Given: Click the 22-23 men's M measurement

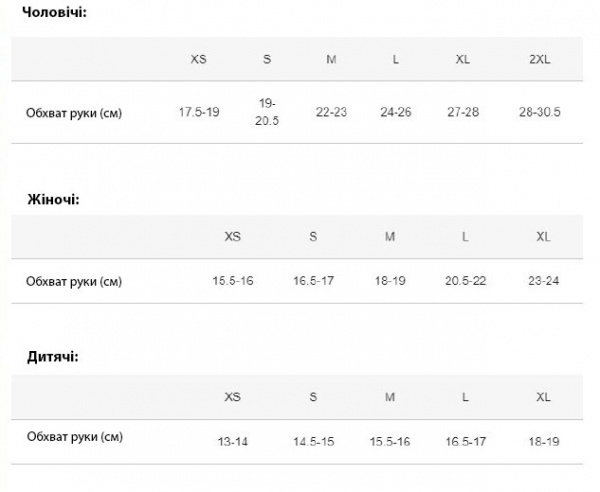Looking at the screenshot, I should click(x=331, y=111).
